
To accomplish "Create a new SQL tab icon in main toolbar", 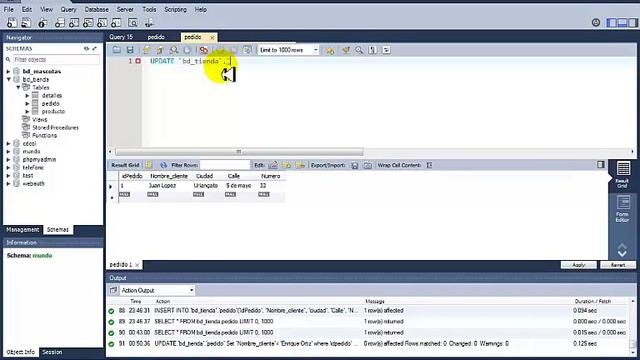I will (12, 23).
